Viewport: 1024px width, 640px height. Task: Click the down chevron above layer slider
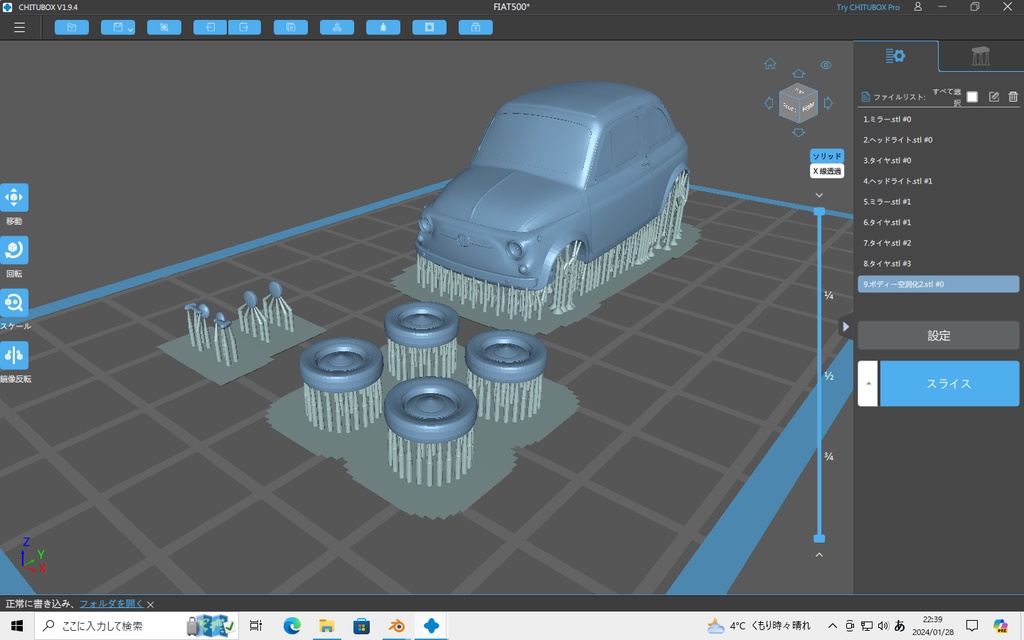click(819, 195)
